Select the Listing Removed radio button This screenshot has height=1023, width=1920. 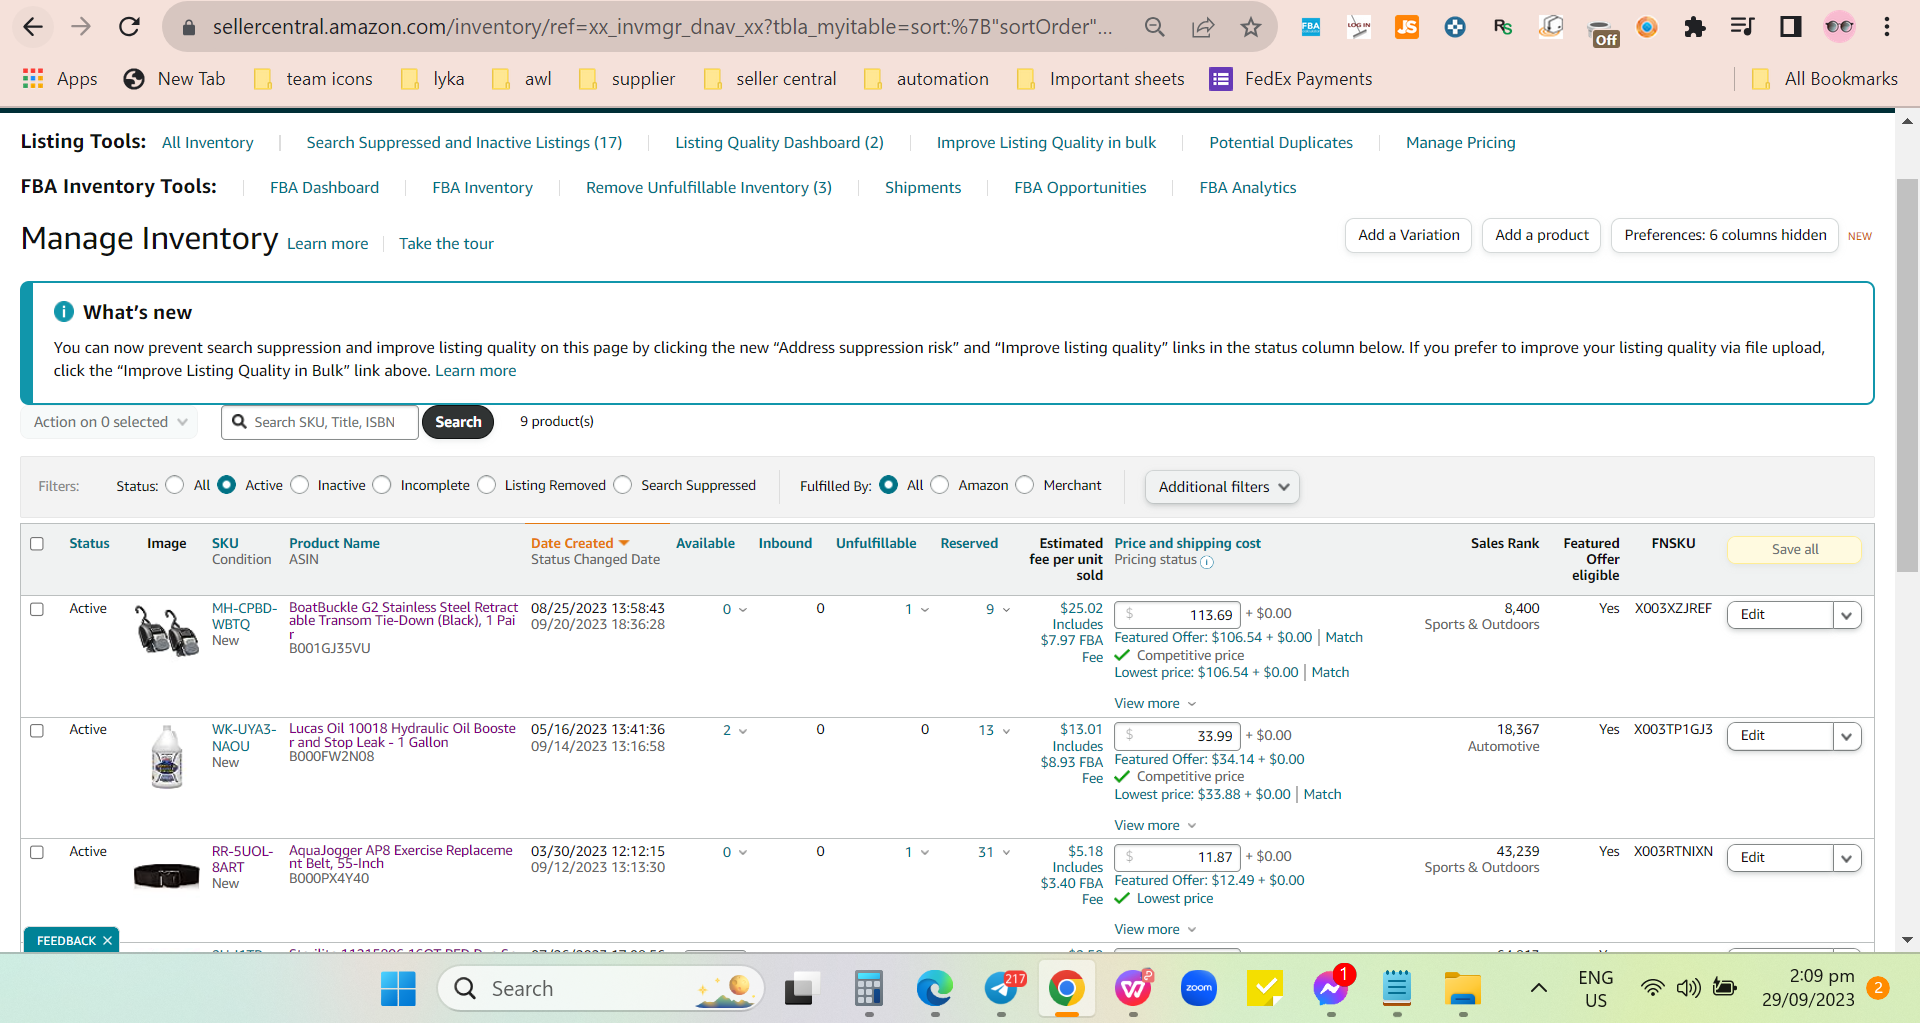tap(487, 485)
